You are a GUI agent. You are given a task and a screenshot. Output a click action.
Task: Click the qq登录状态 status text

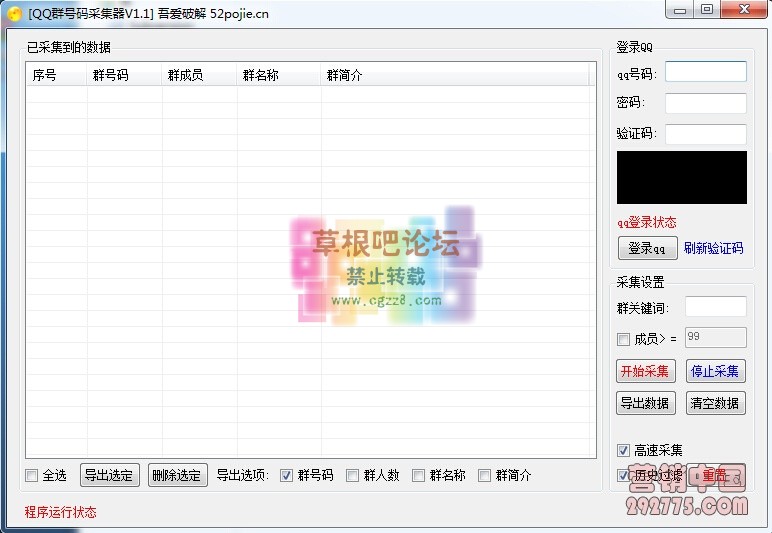click(647, 222)
